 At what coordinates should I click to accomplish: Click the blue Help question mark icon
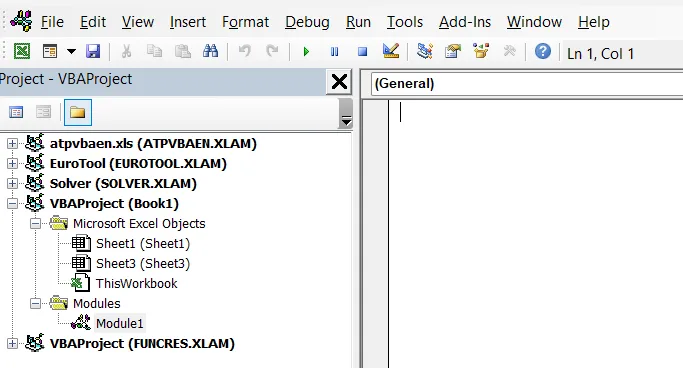click(543, 51)
